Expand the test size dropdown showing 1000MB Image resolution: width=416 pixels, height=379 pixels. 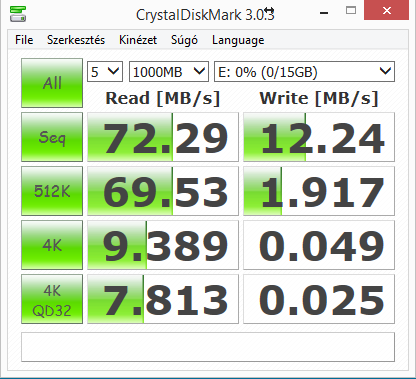[169, 72]
